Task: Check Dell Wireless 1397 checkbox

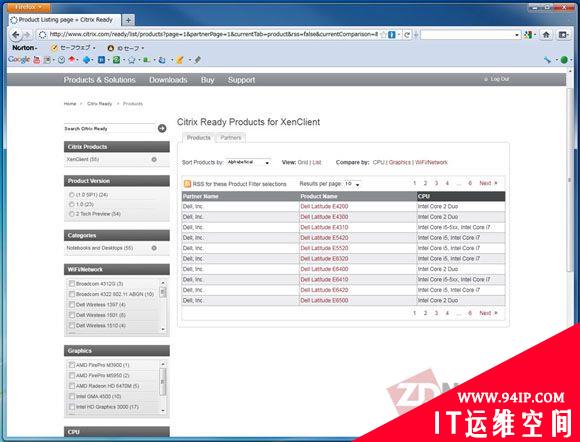Action: coord(72,304)
